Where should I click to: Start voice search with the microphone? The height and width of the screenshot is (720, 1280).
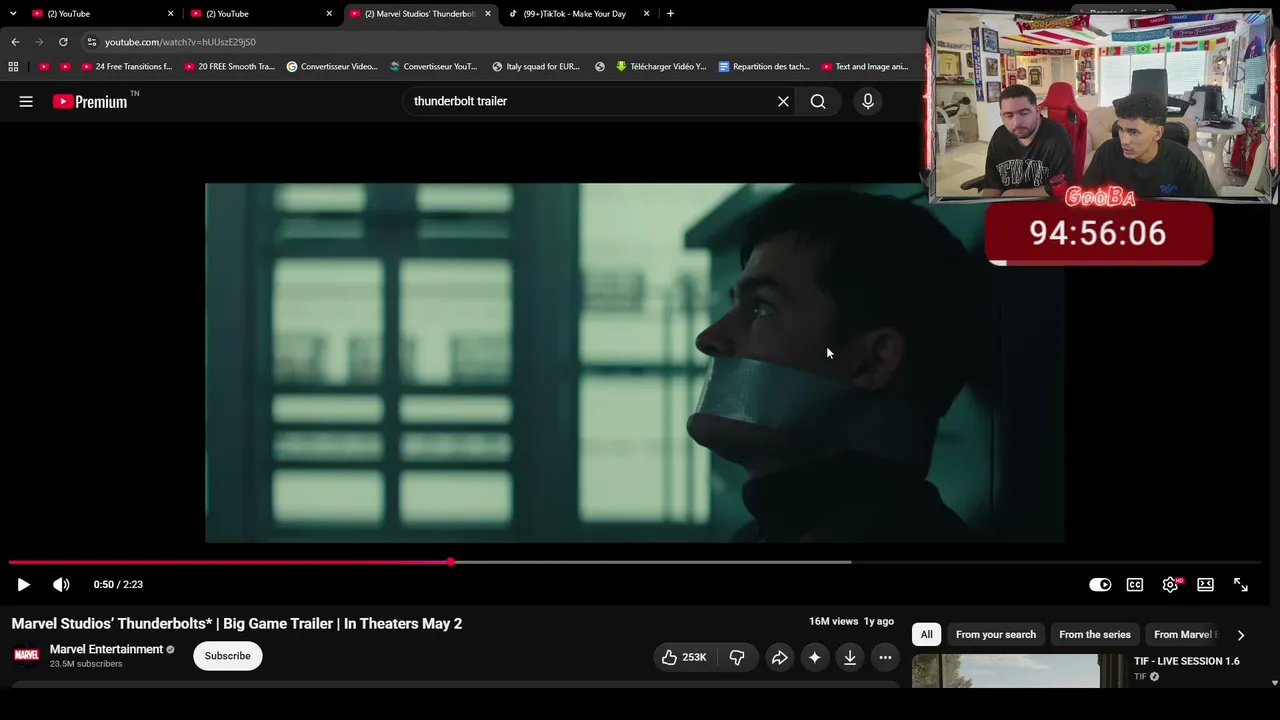(x=868, y=101)
